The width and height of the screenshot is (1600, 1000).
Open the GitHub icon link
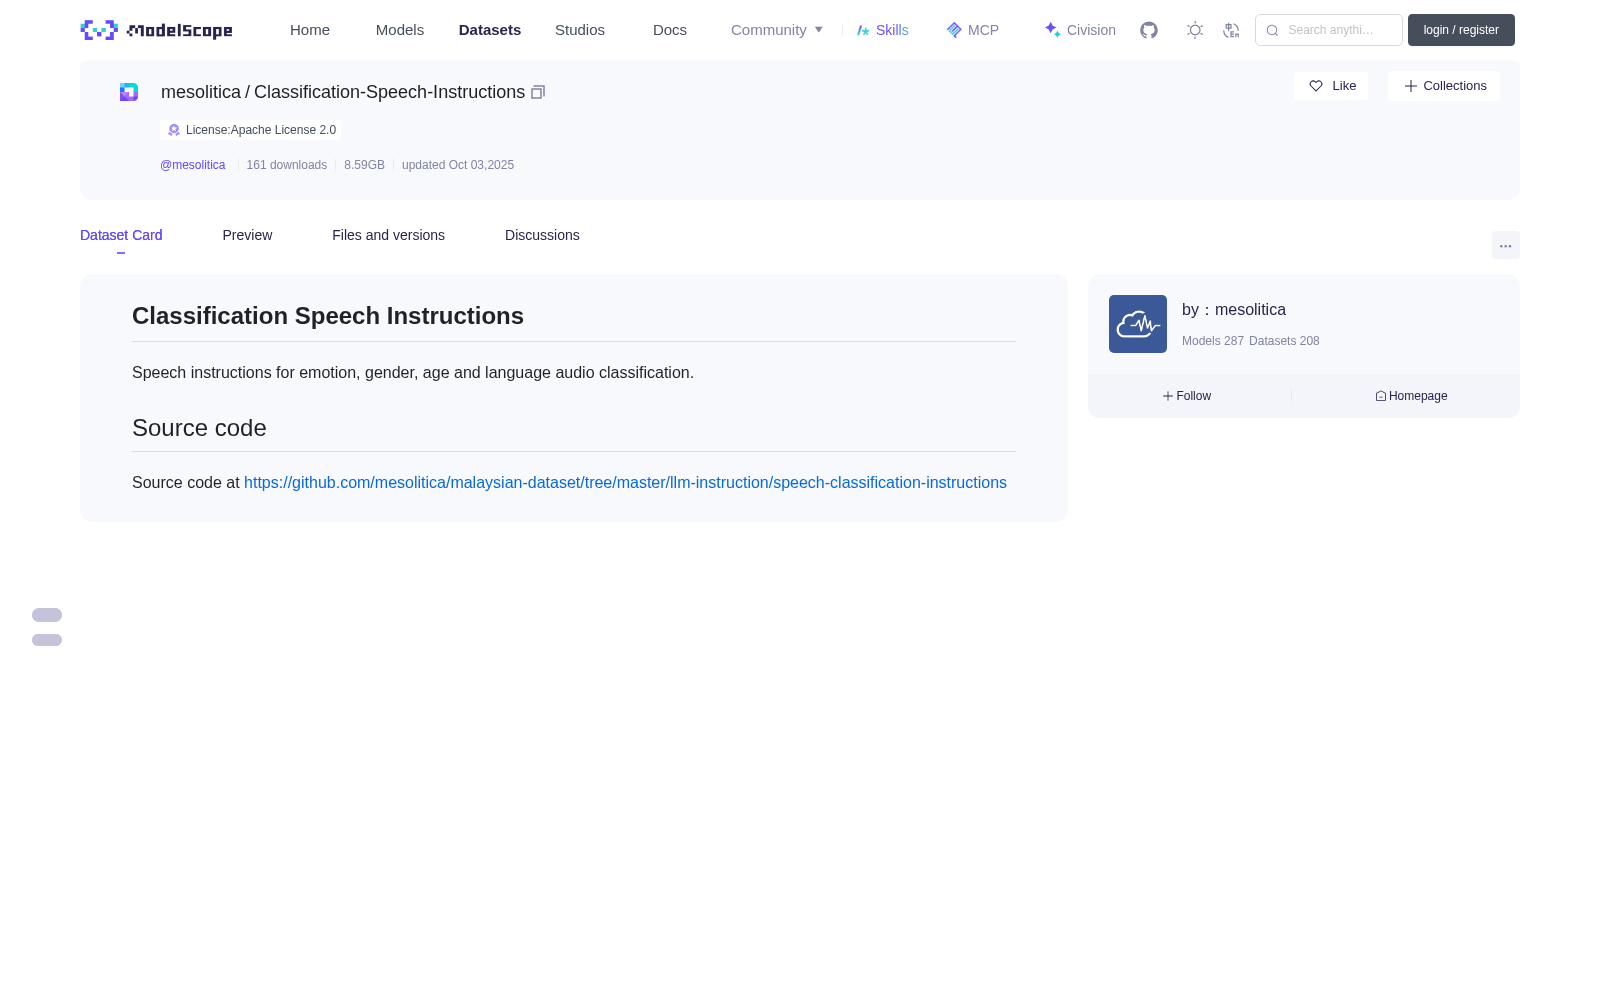coord(1149,30)
